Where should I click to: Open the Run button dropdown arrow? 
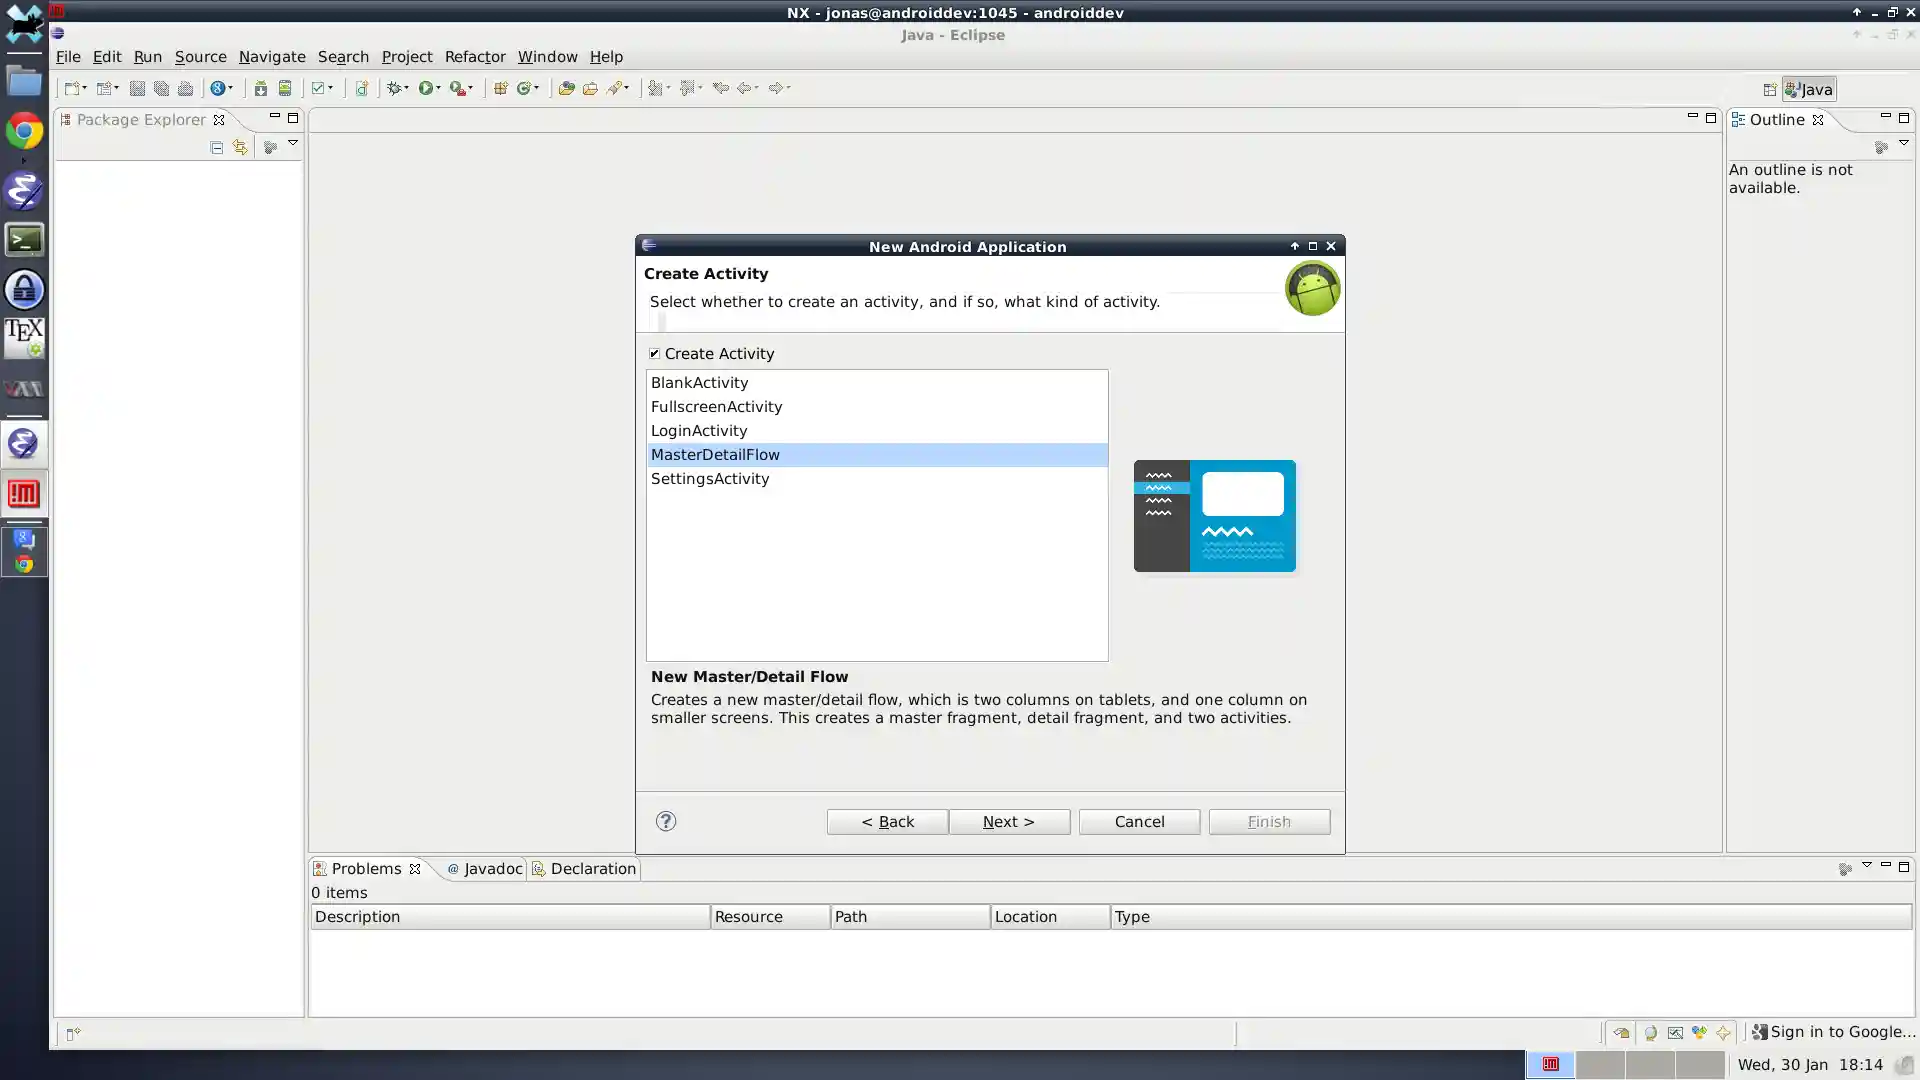439,88
